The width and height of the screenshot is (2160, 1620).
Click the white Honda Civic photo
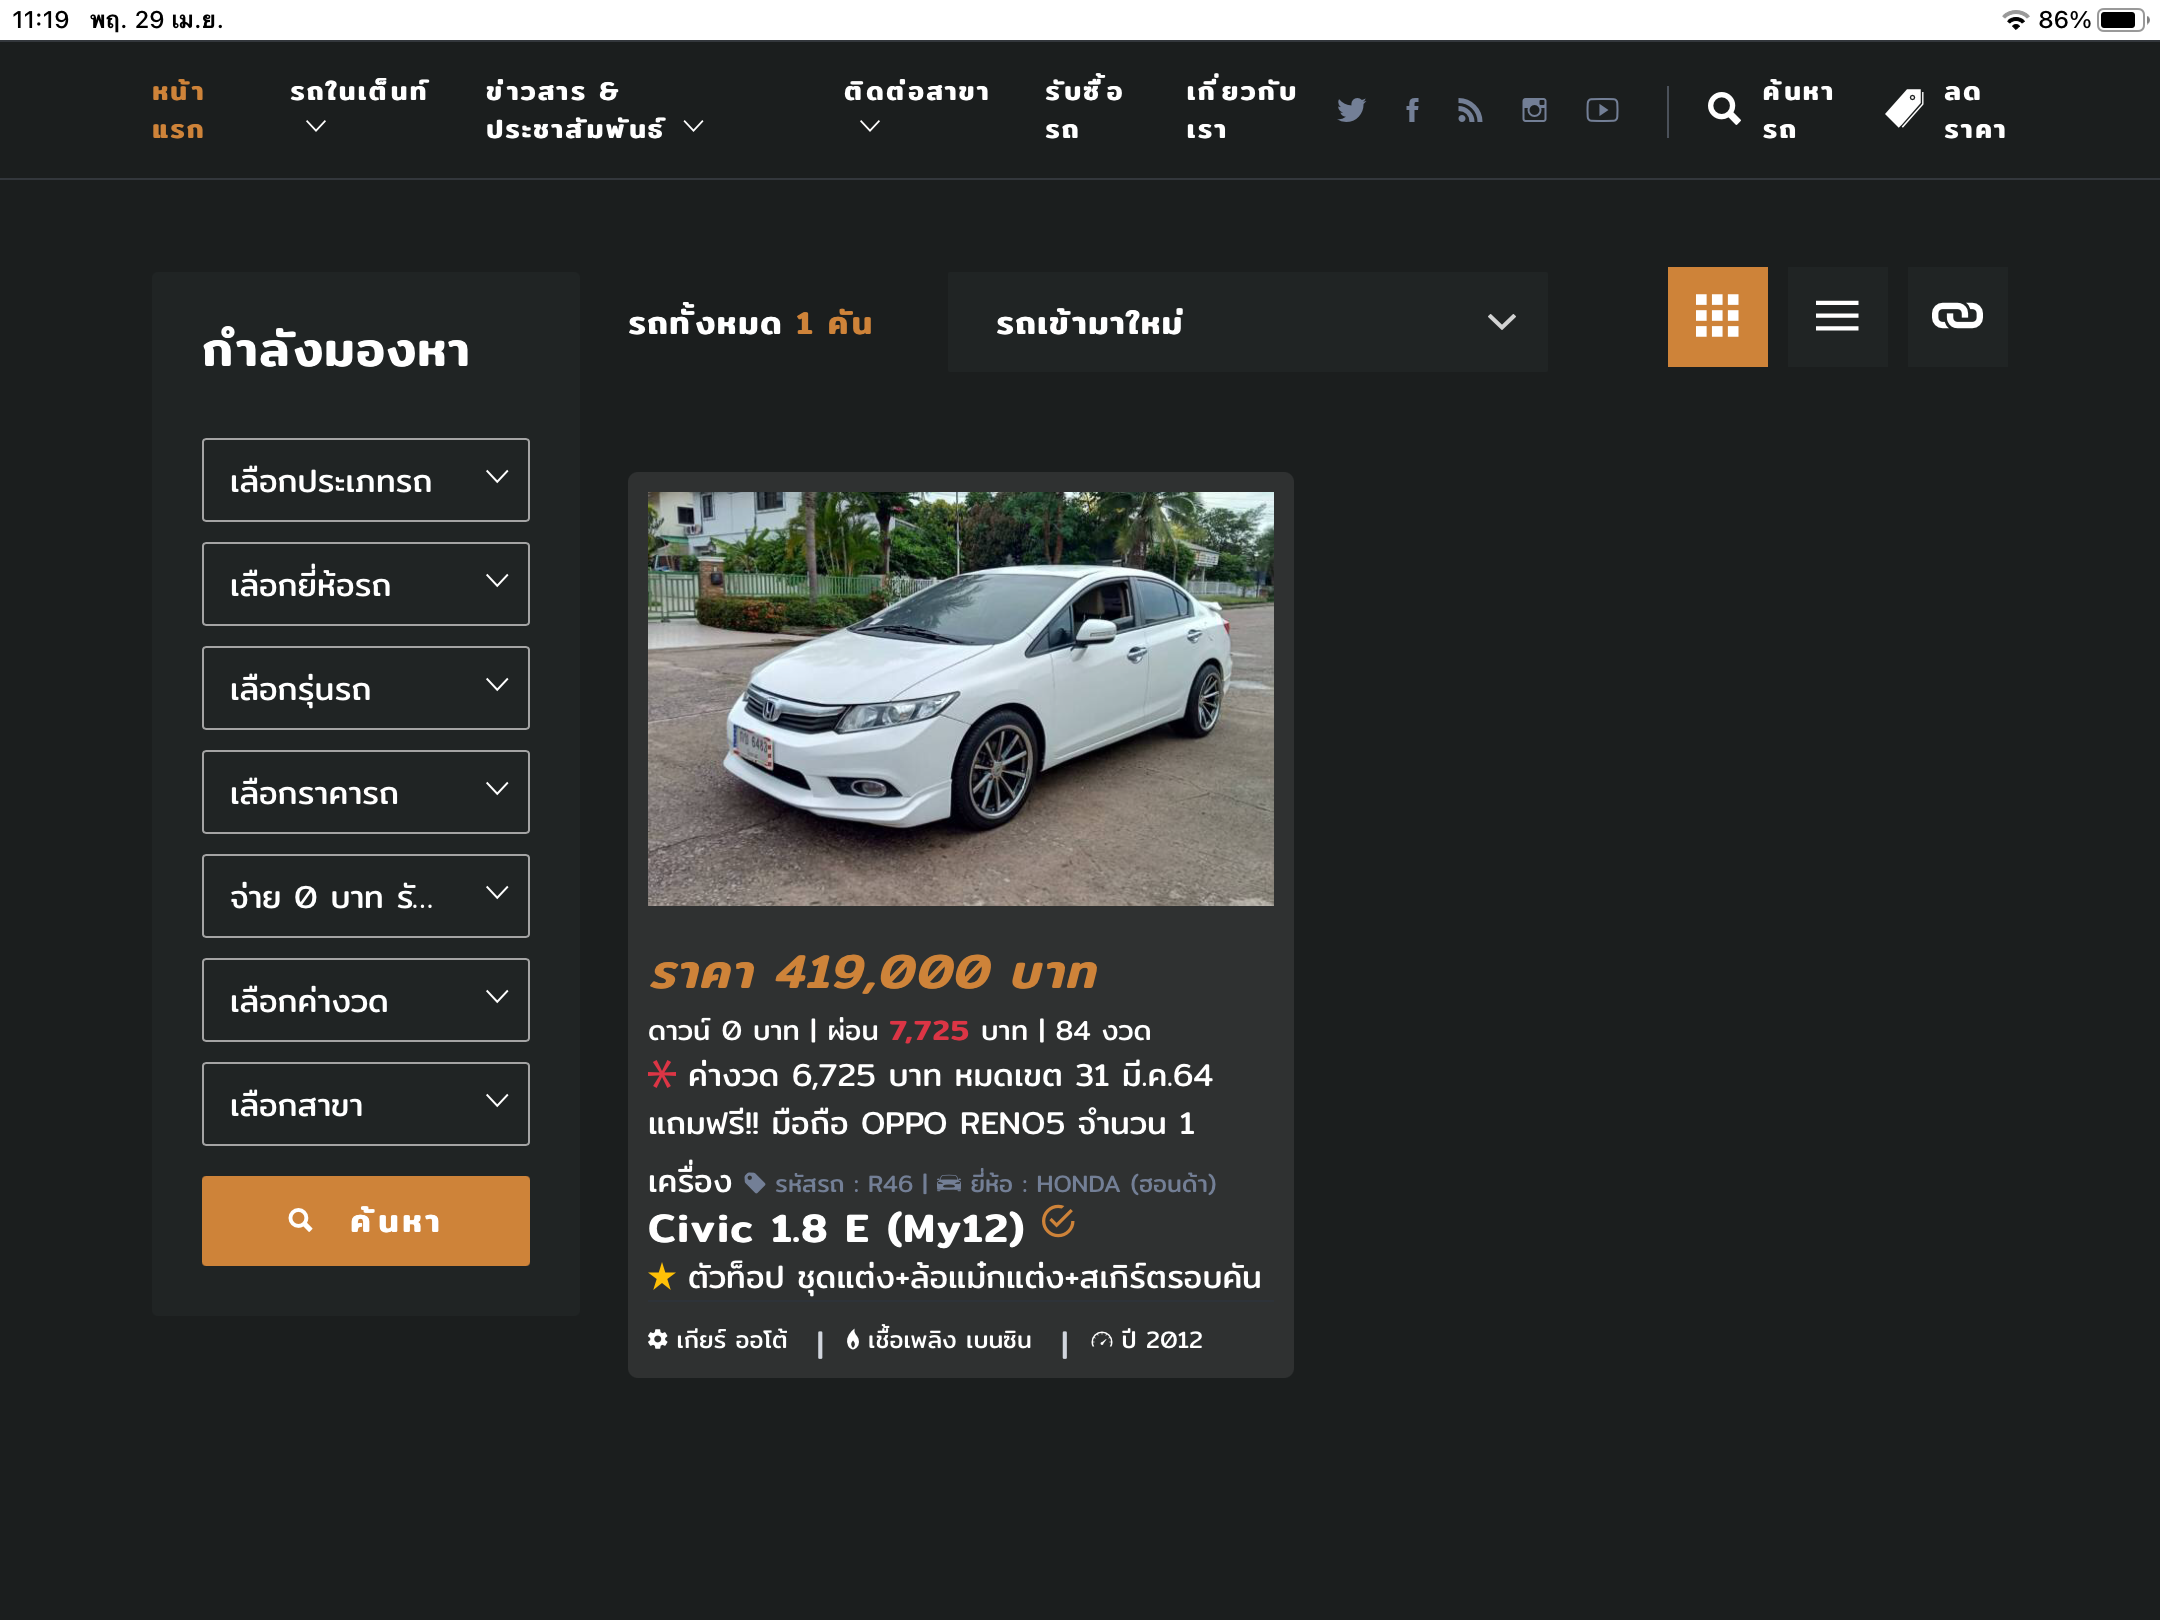pyautogui.click(x=960, y=698)
